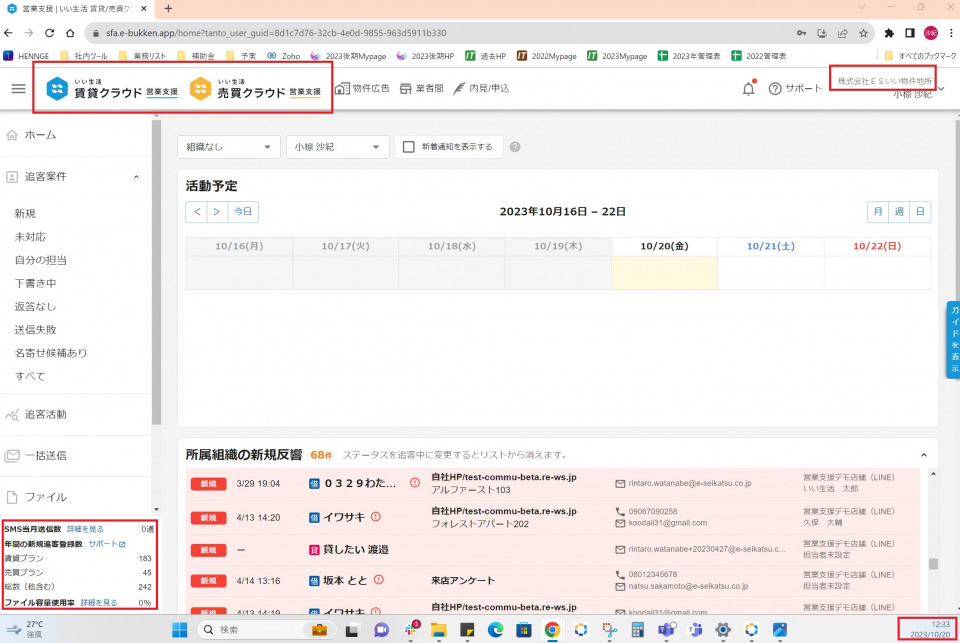Jump to 今日 in the calendar

[x=243, y=211]
